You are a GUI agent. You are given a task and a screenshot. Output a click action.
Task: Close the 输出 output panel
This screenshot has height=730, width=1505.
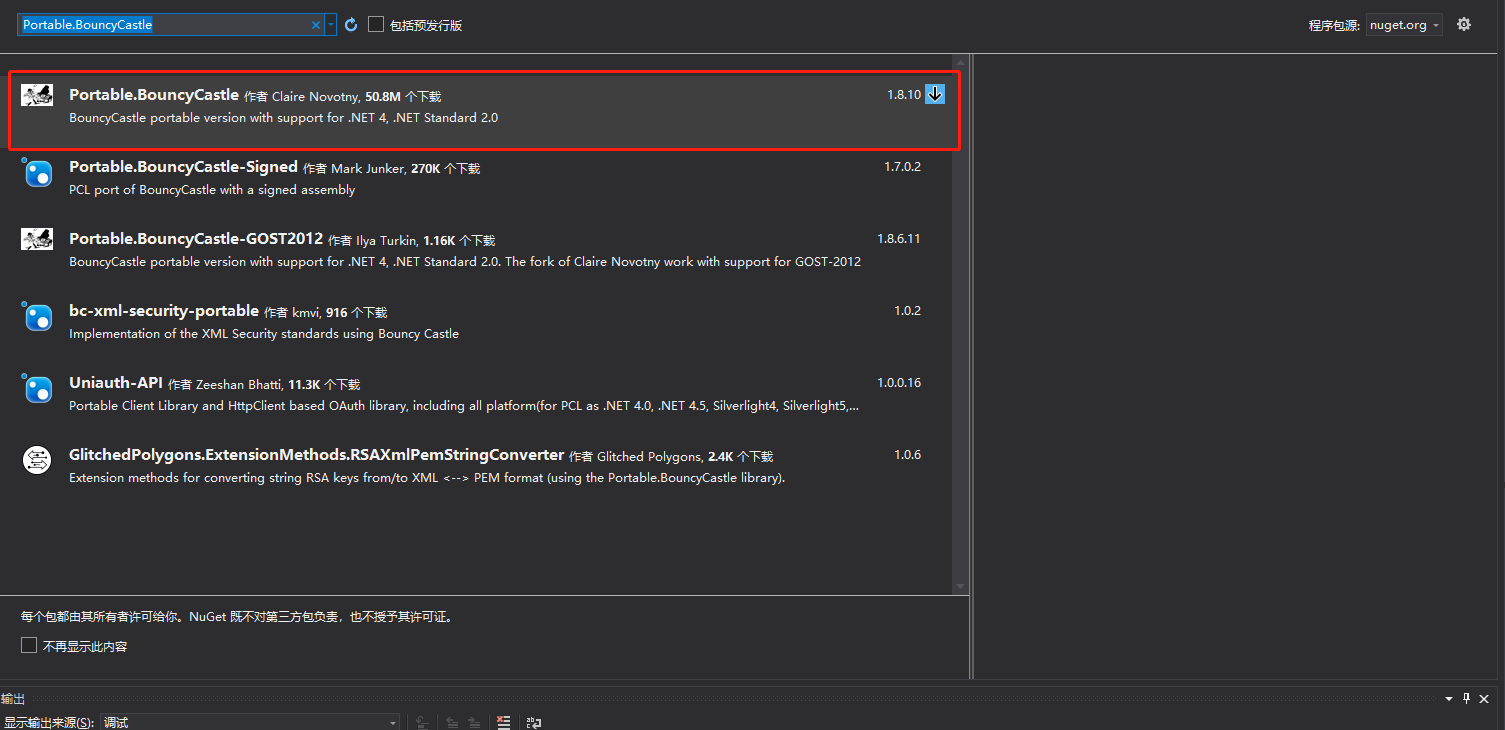1485,699
